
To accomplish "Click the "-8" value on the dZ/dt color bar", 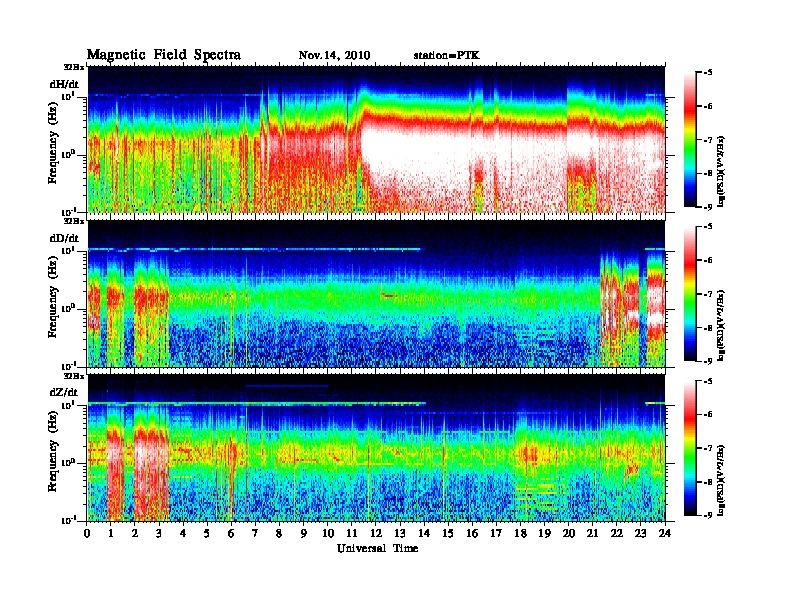I will tap(708, 482).
